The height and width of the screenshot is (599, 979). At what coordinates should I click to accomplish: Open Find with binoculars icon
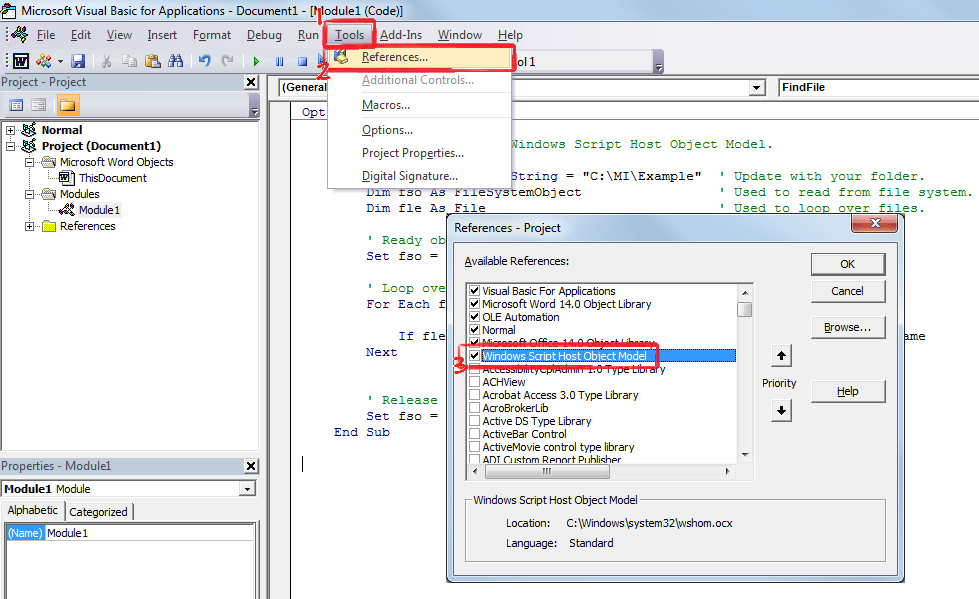click(175, 61)
